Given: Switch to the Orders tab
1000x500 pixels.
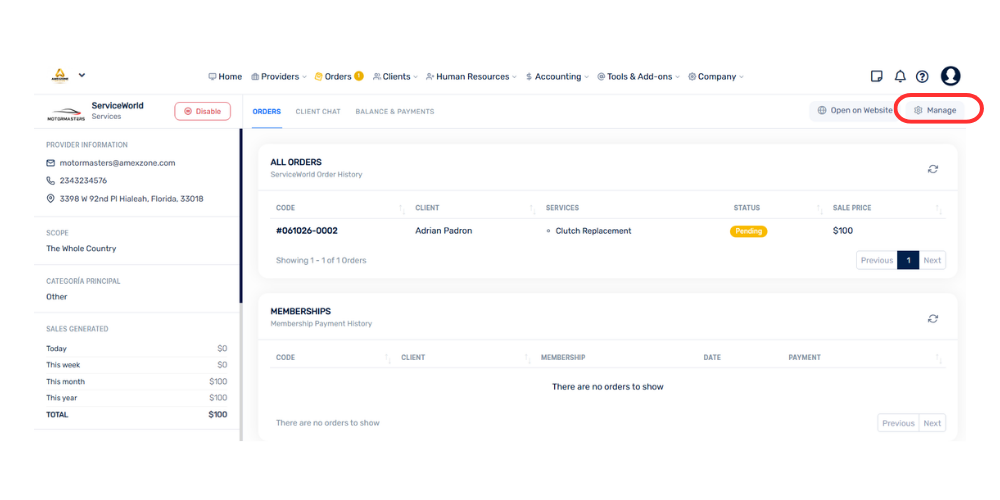Looking at the screenshot, I should pos(267,112).
